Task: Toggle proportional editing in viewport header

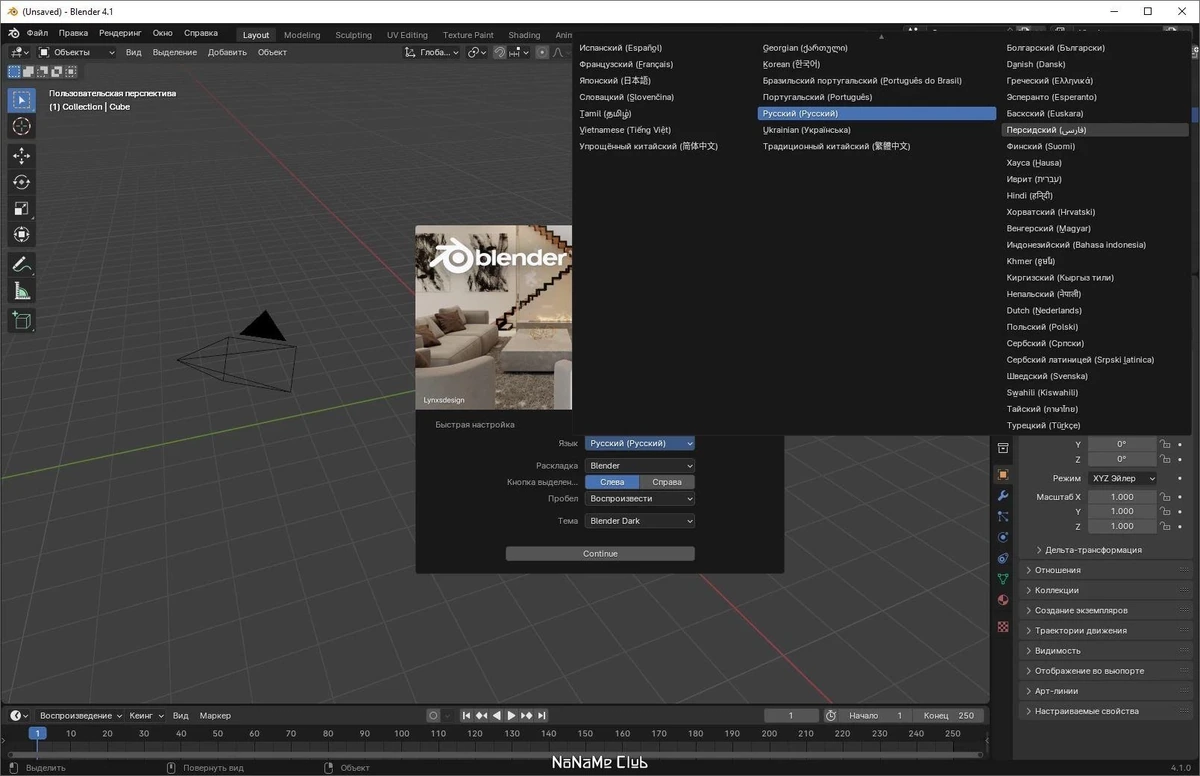Action: pos(542,52)
